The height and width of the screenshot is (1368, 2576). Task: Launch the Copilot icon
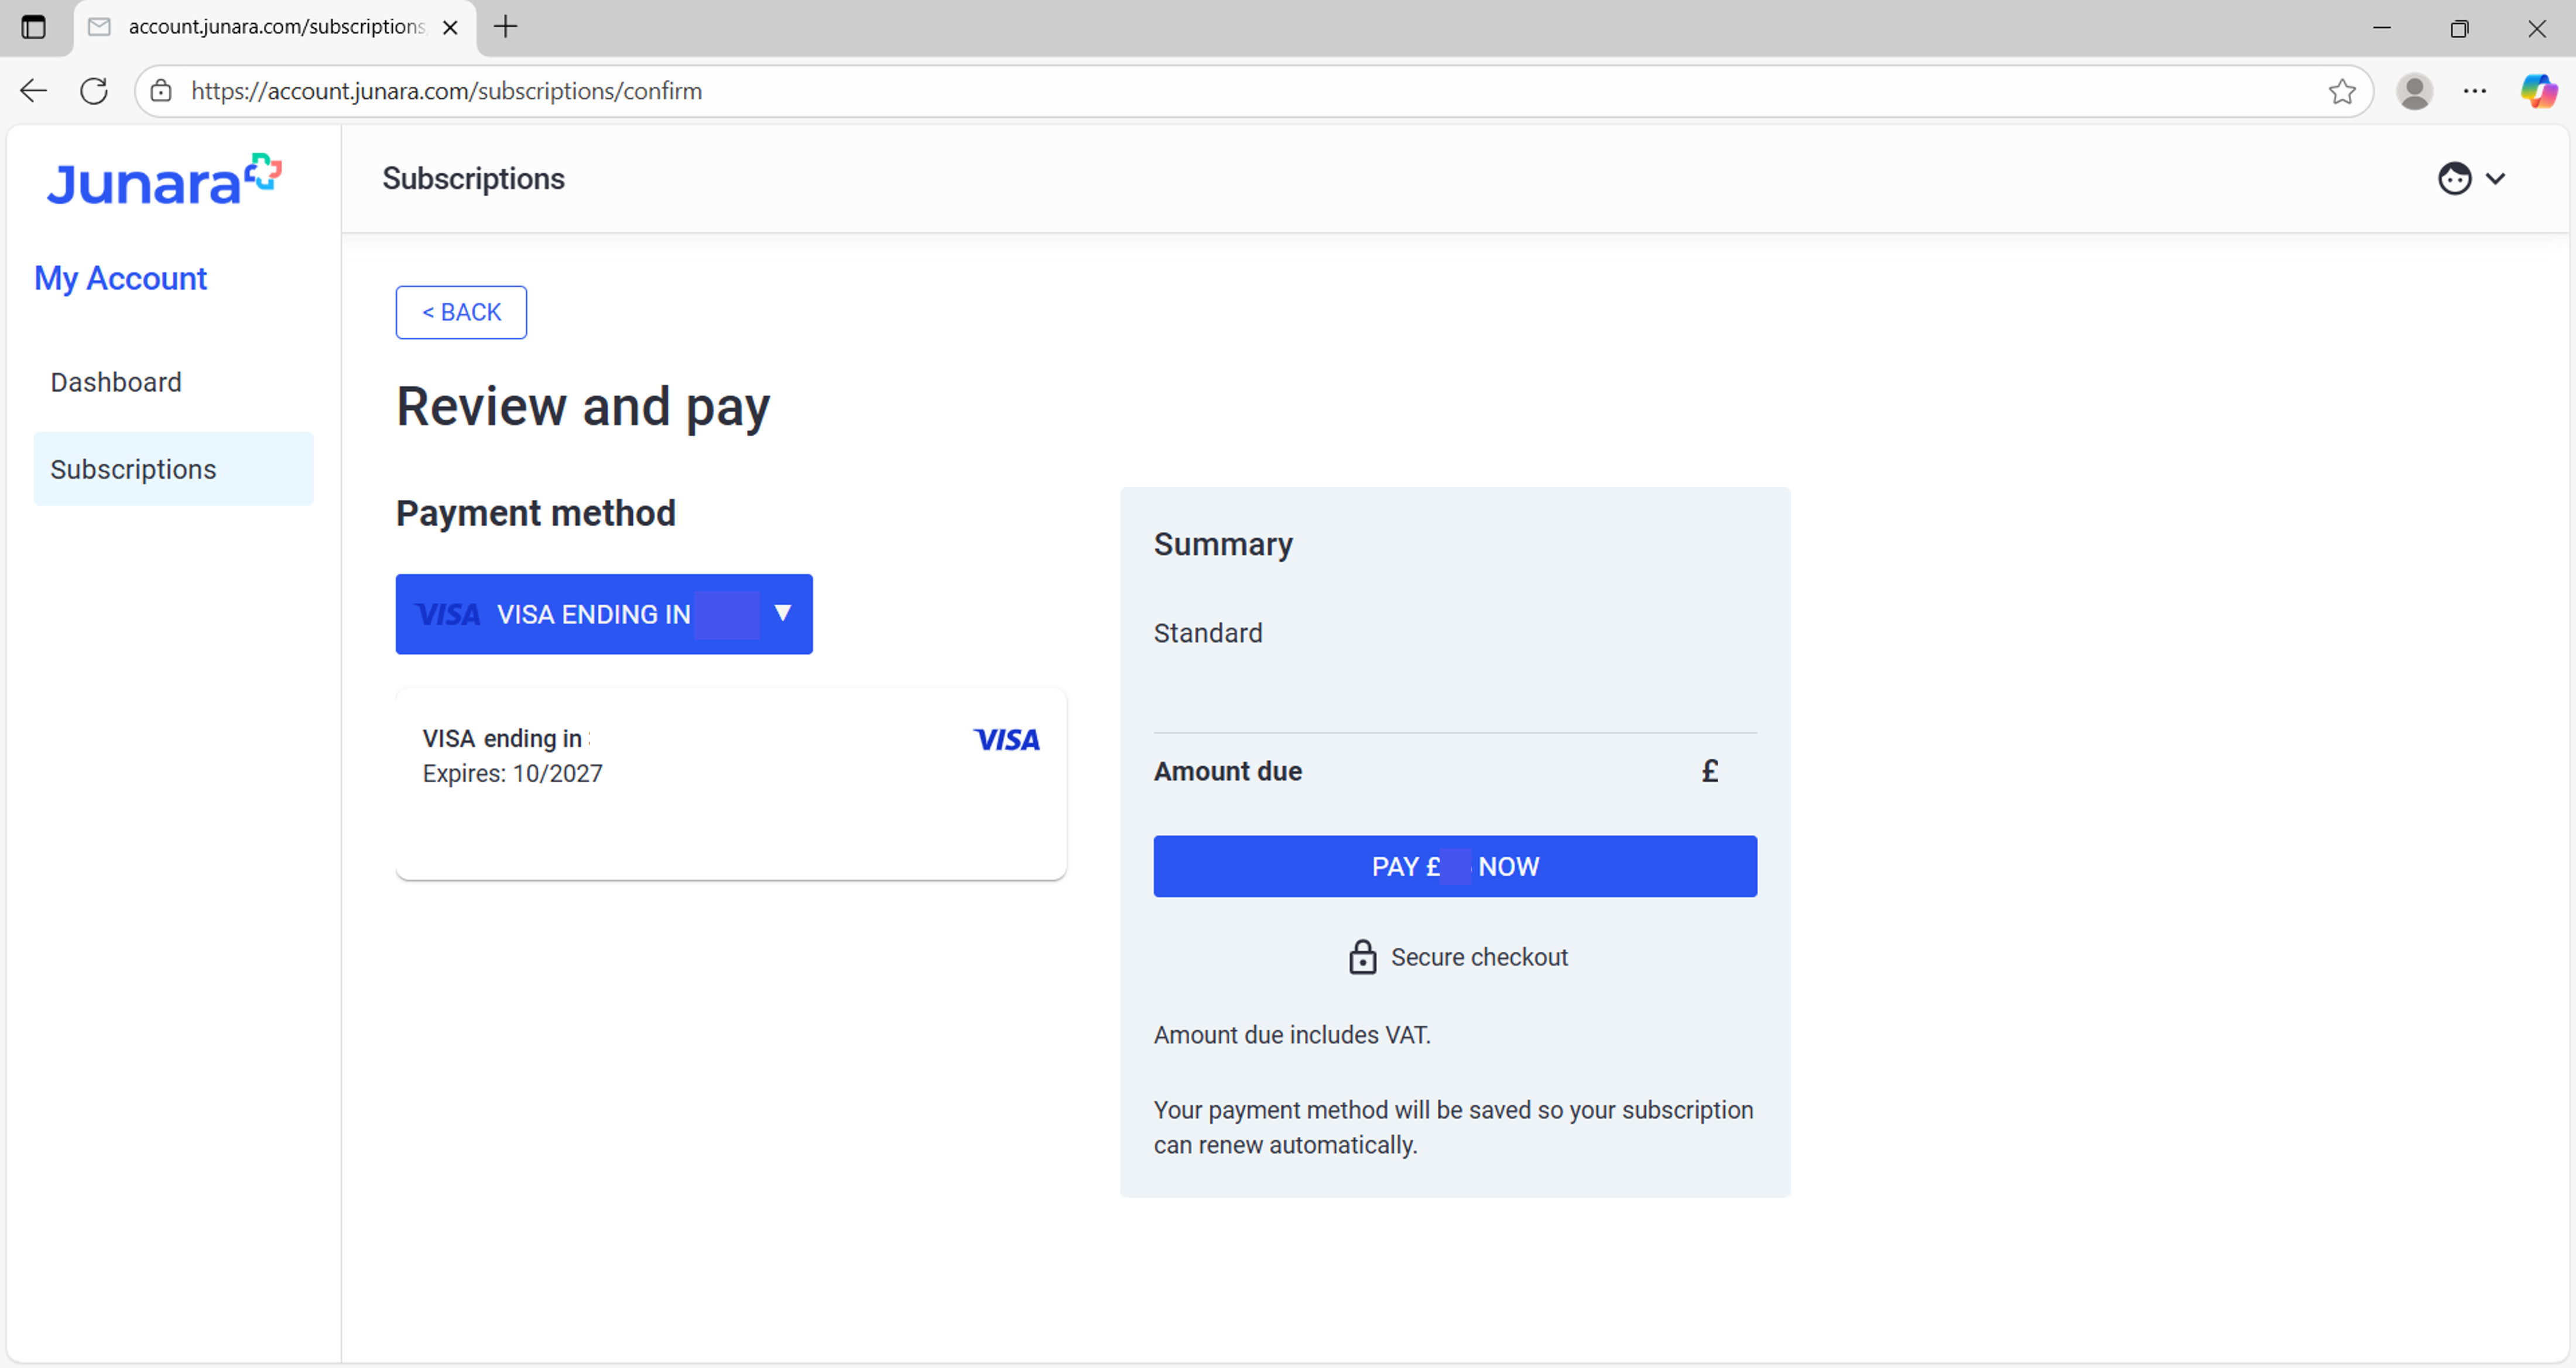pos(2538,91)
